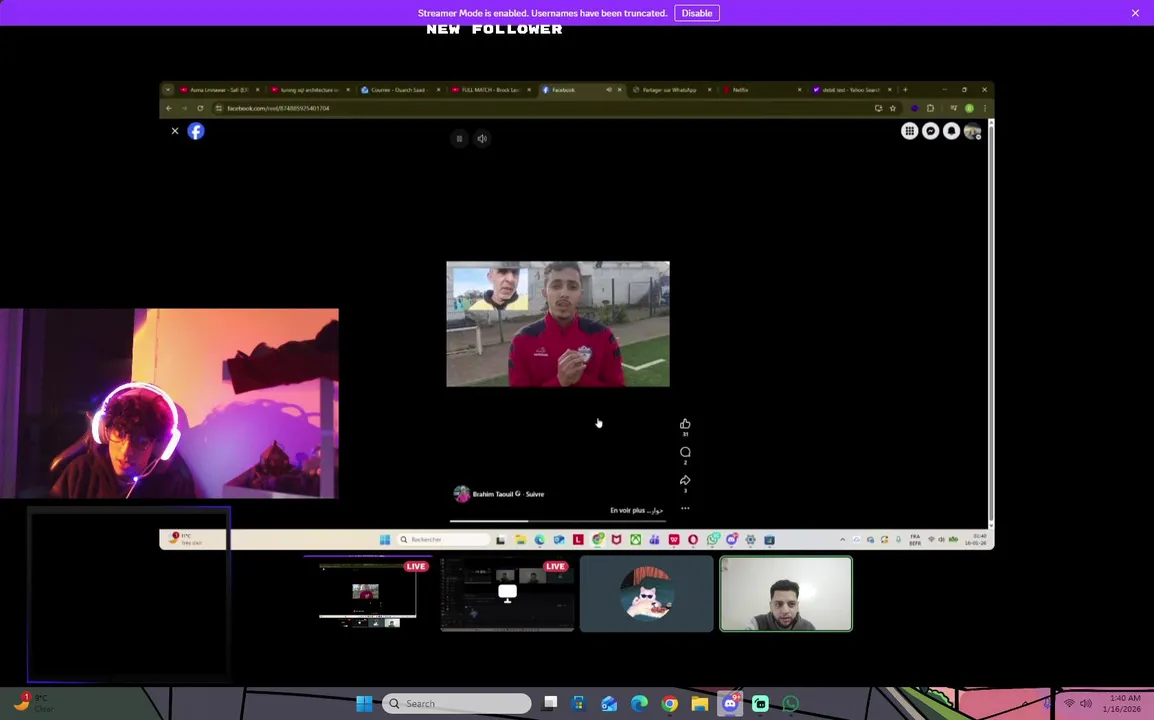
Task: Open WhatsApp from the main taskbar
Action: (790, 704)
